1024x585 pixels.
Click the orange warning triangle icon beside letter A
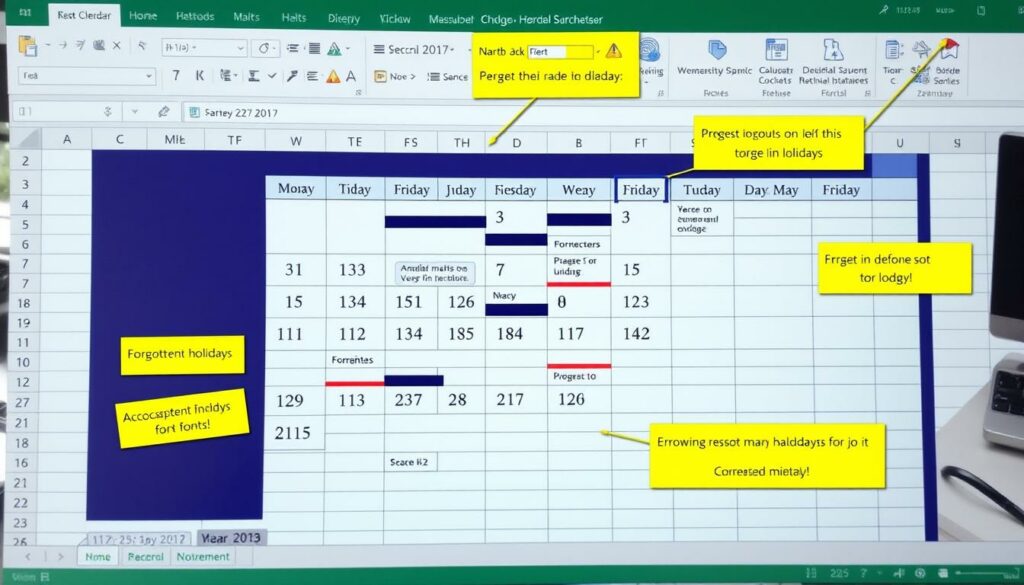[x=333, y=76]
